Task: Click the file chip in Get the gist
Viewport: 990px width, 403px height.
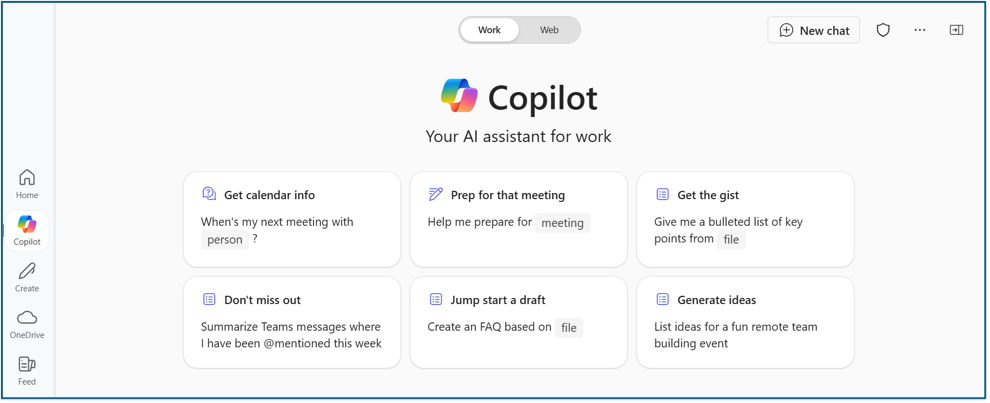Action: tap(731, 240)
